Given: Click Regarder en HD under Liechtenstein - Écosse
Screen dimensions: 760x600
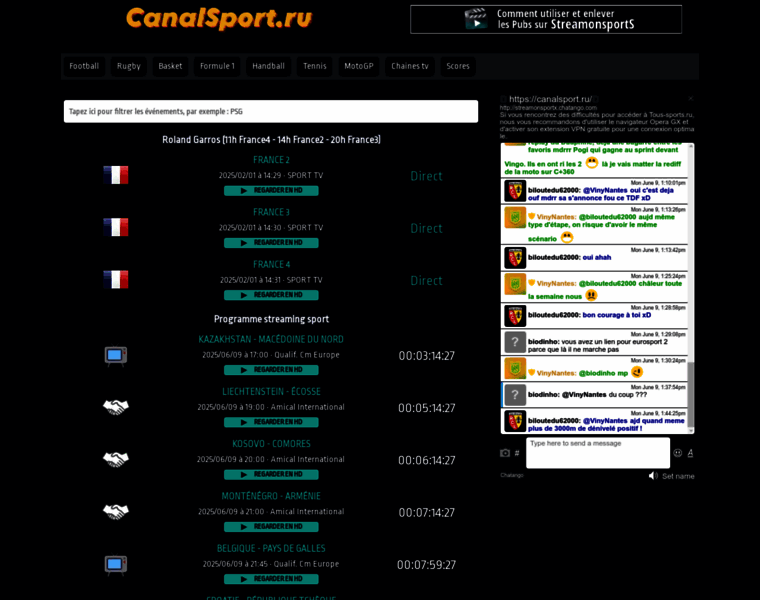Looking at the screenshot, I should click(x=271, y=422).
